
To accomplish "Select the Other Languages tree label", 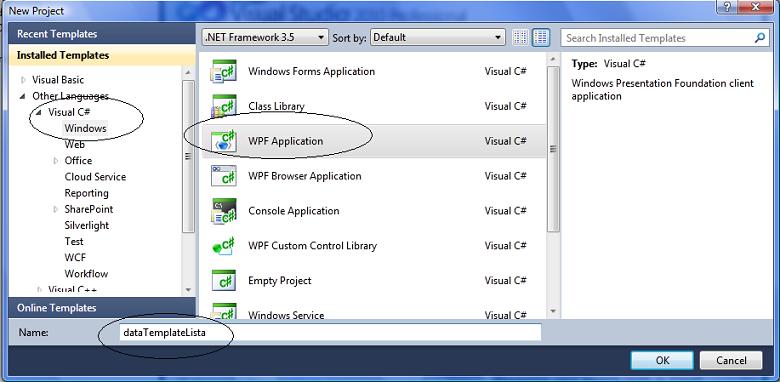I will coord(70,96).
